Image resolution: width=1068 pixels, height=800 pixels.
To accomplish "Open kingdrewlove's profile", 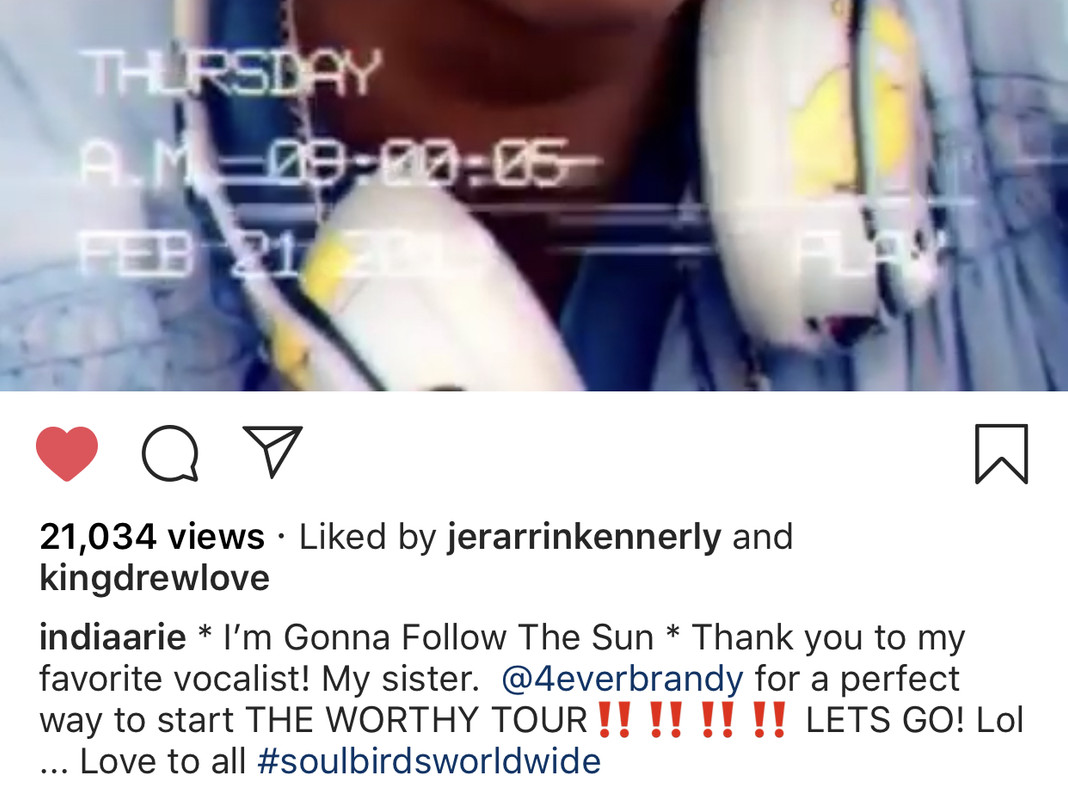I will (x=155, y=579).
